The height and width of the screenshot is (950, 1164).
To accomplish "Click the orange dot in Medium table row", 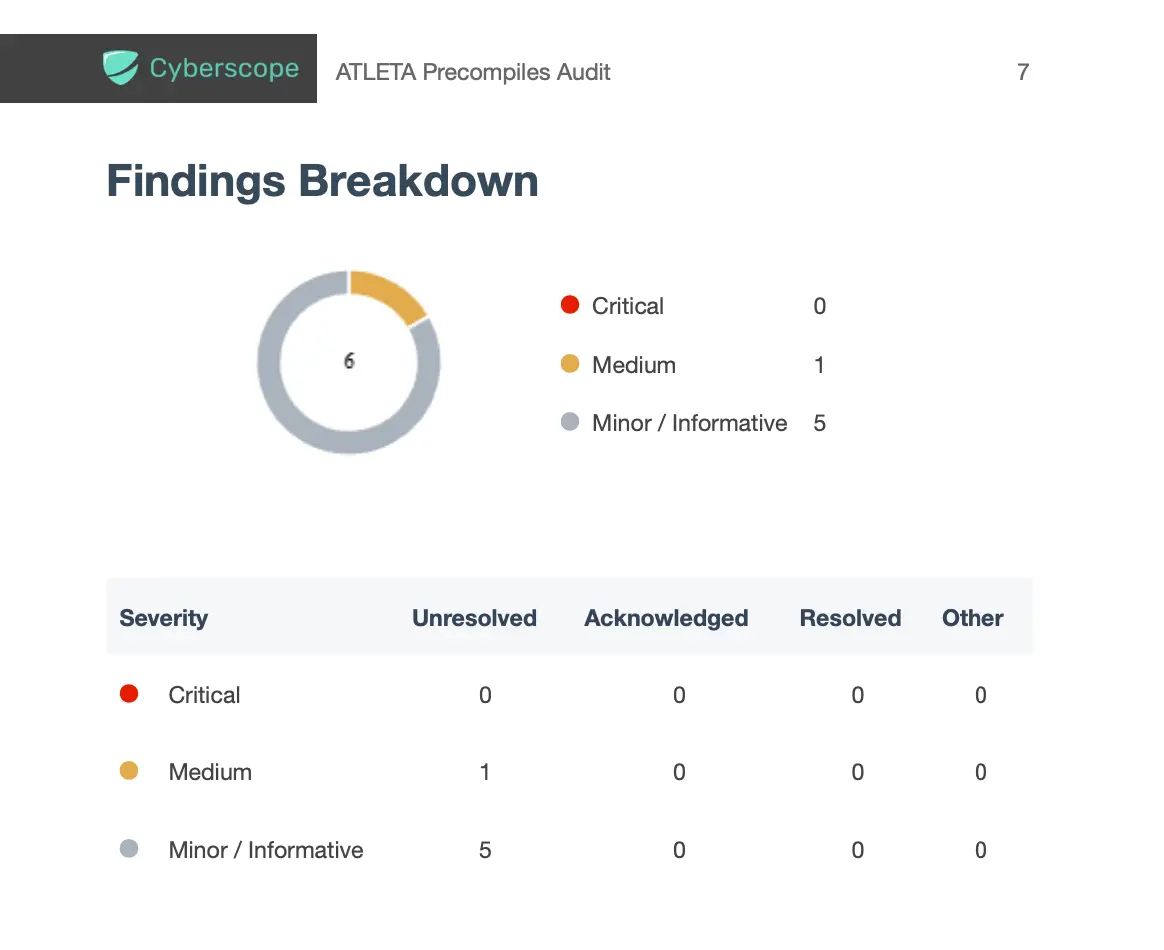I will point(129,770).
